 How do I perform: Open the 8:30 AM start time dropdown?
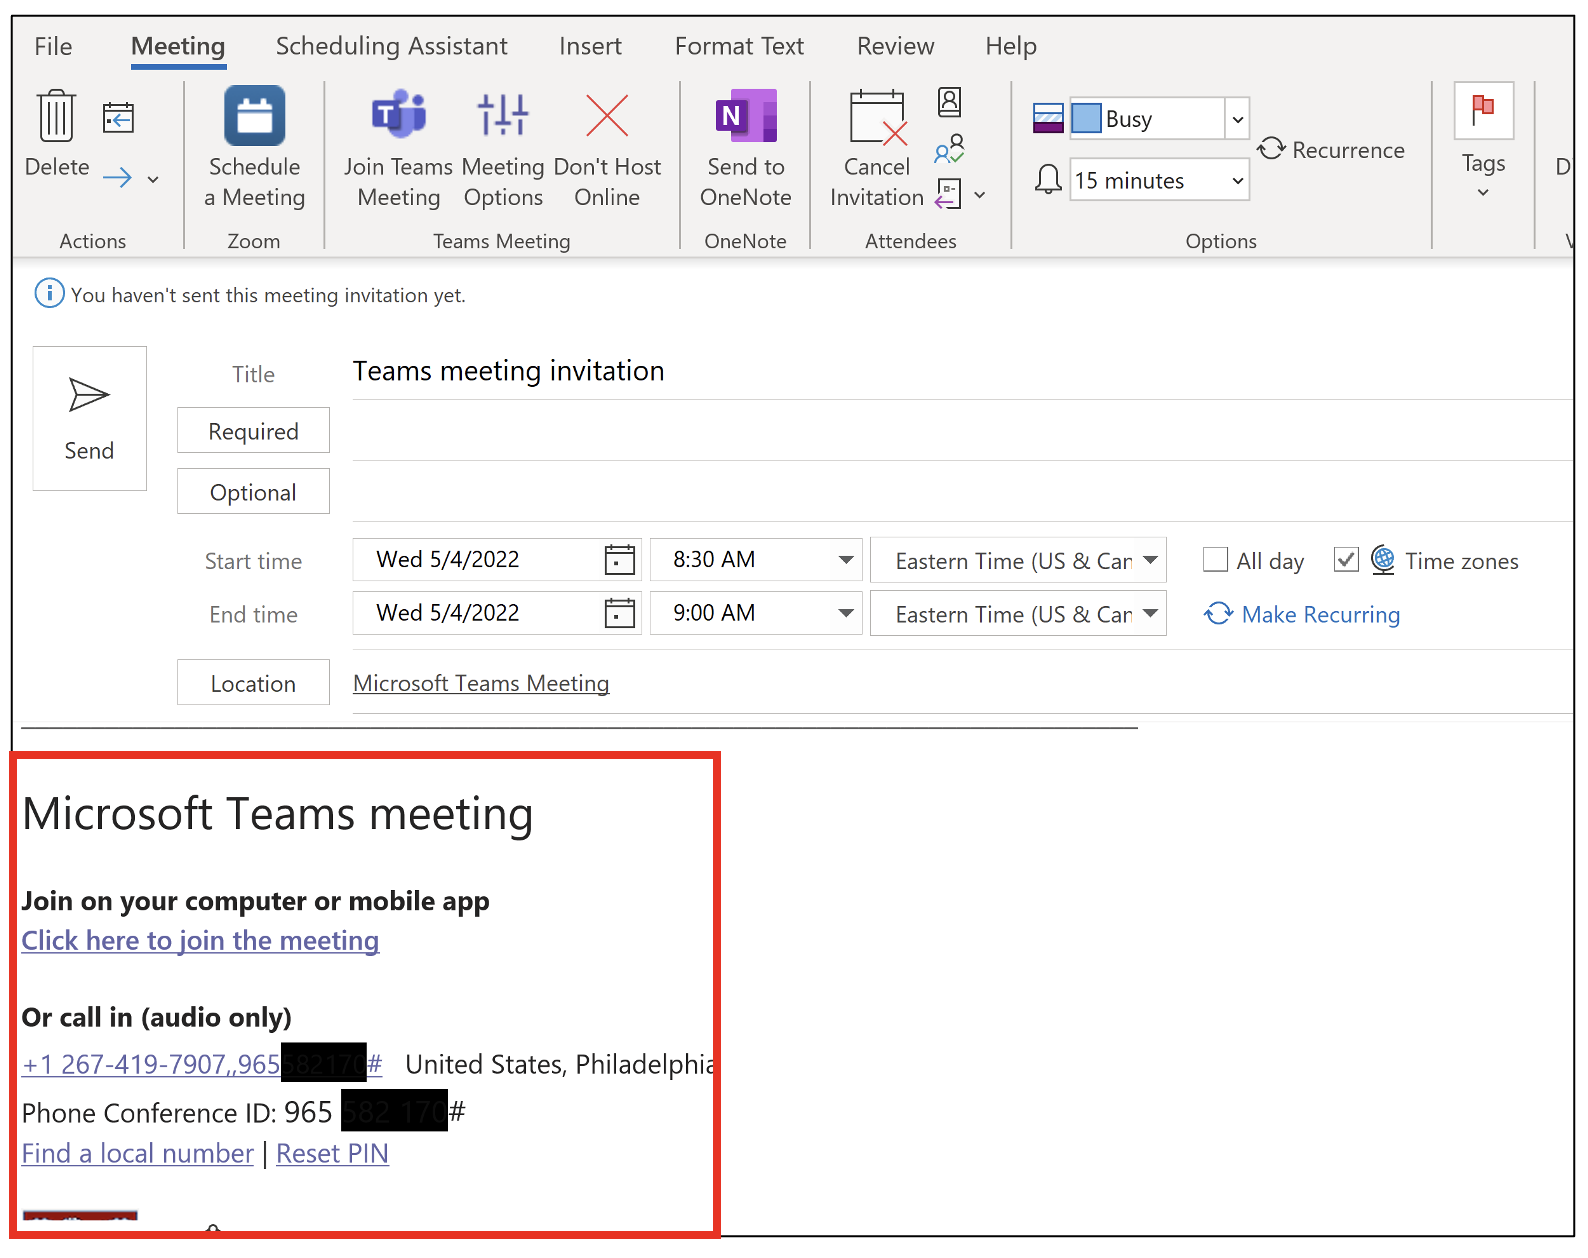point(846,560)
